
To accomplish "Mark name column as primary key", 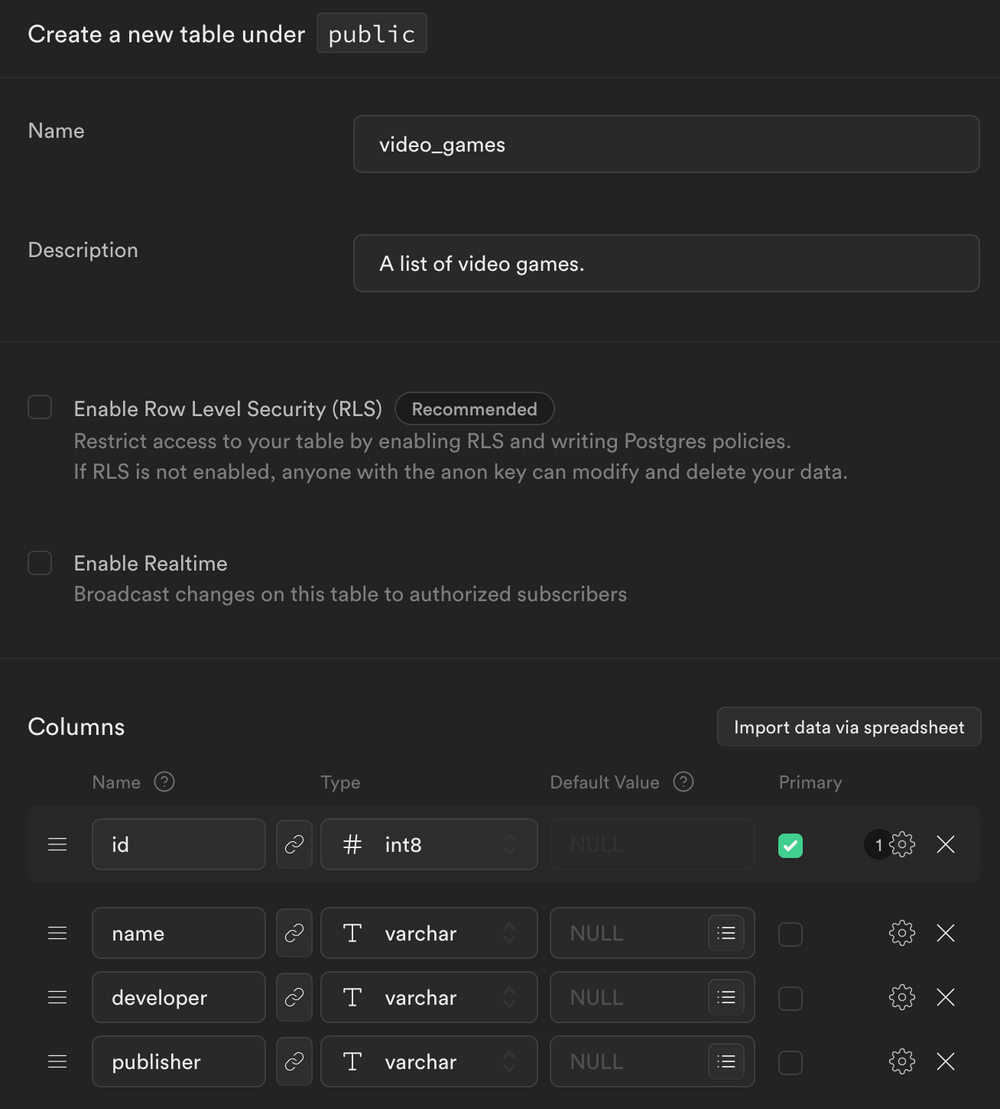I will [790, 934].
